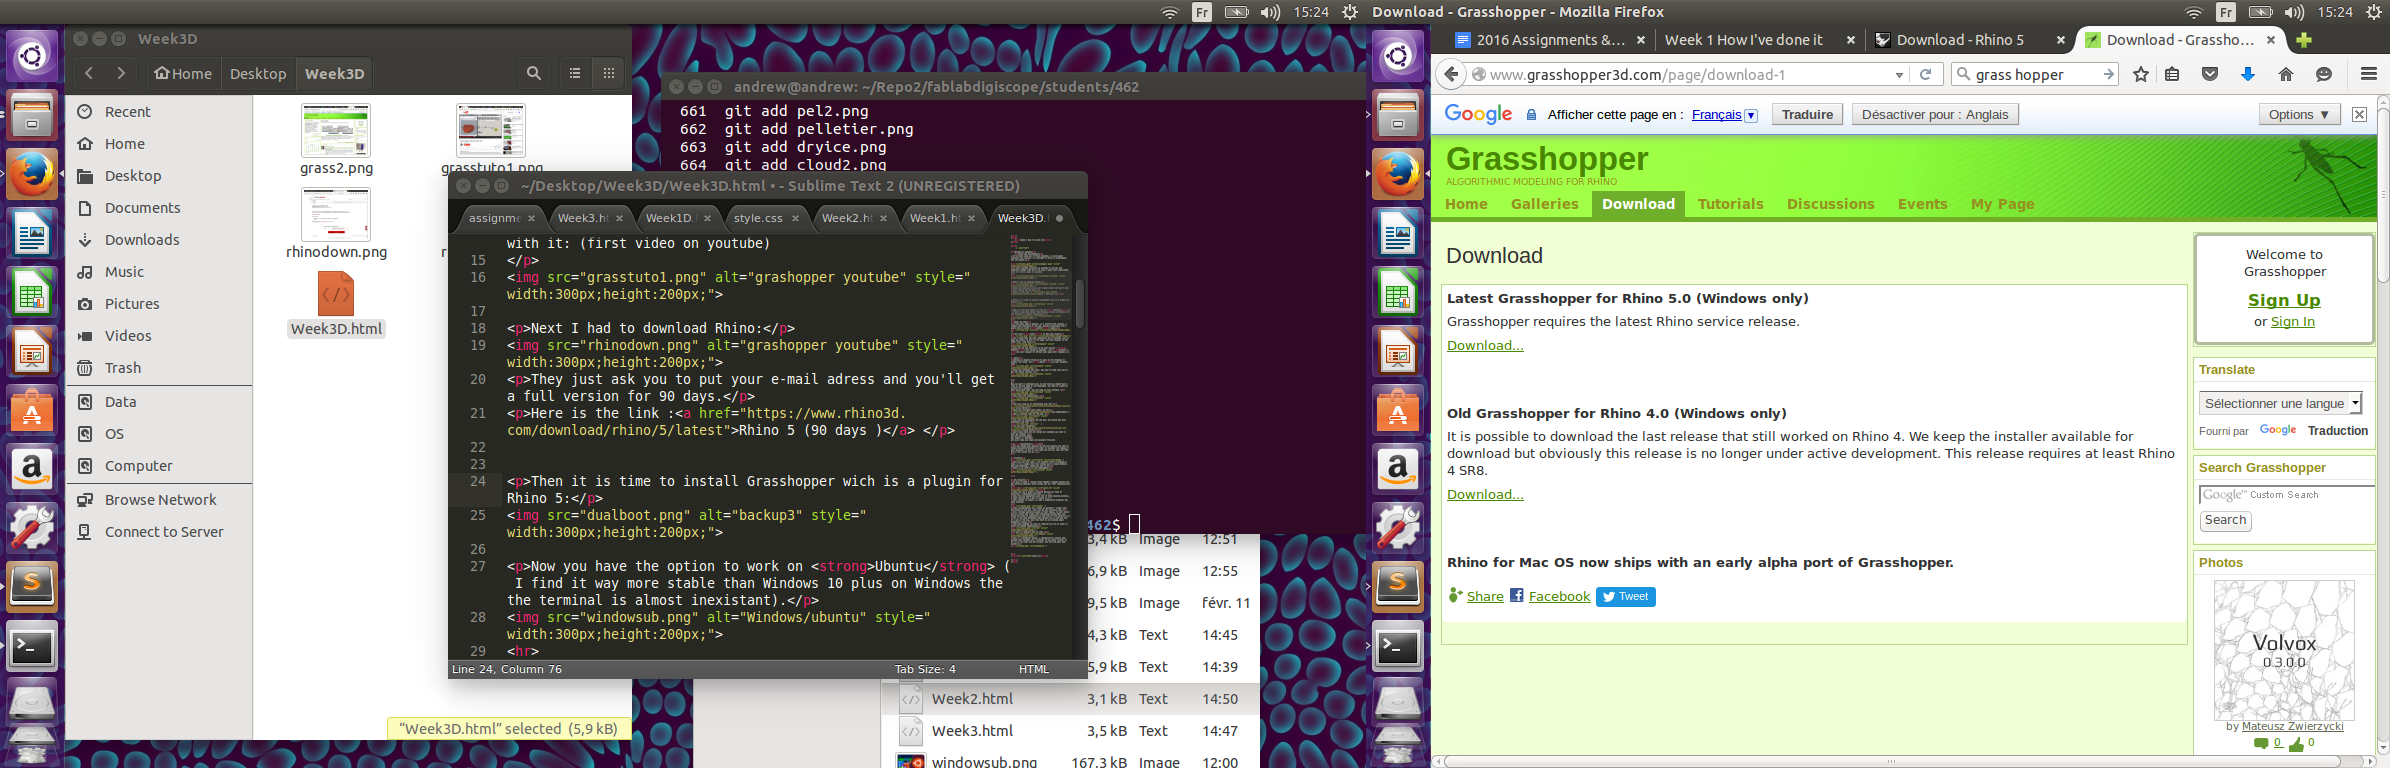Open search in the Week3D Files window

pyautogui.click(x=534, y=73)
